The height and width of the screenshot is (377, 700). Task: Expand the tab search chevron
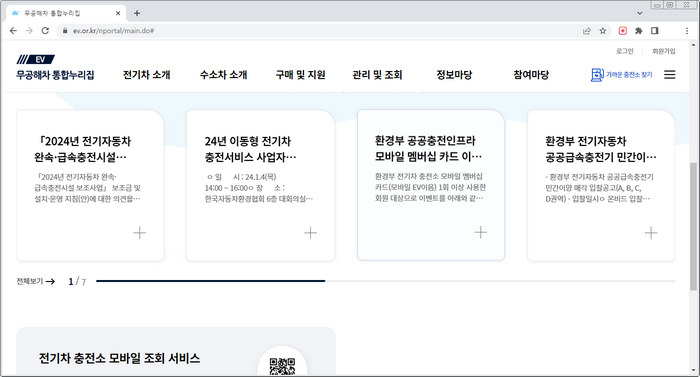(x=640, y=13)
